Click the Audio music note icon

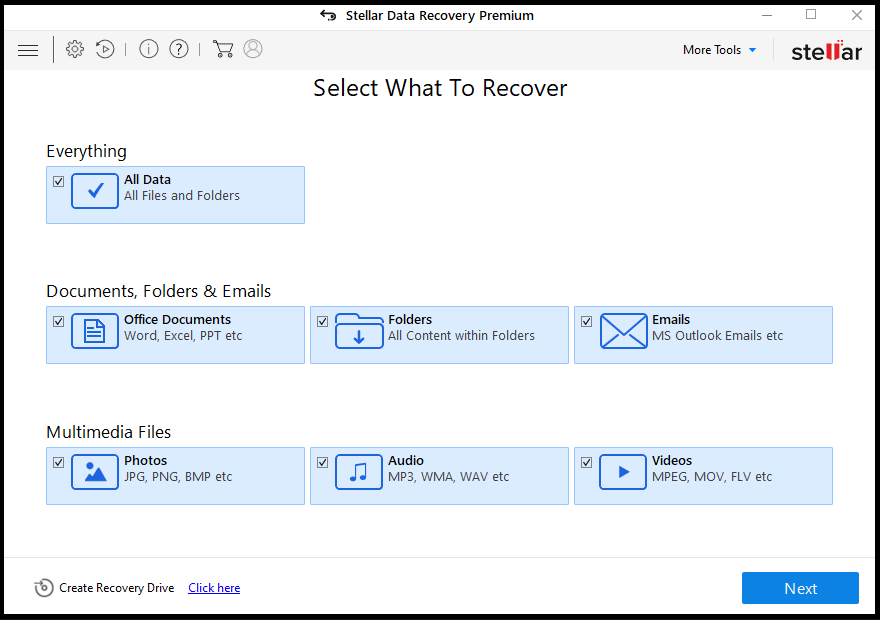click(359, 472)
